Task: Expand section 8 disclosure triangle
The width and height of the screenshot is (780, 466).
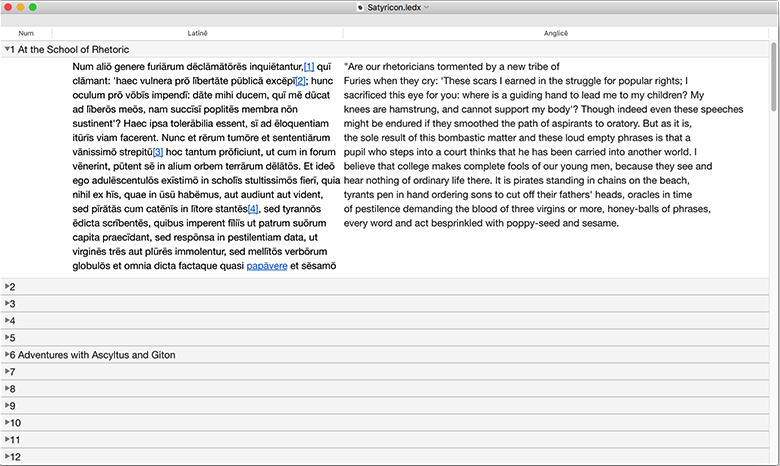Action: (7, 388)
